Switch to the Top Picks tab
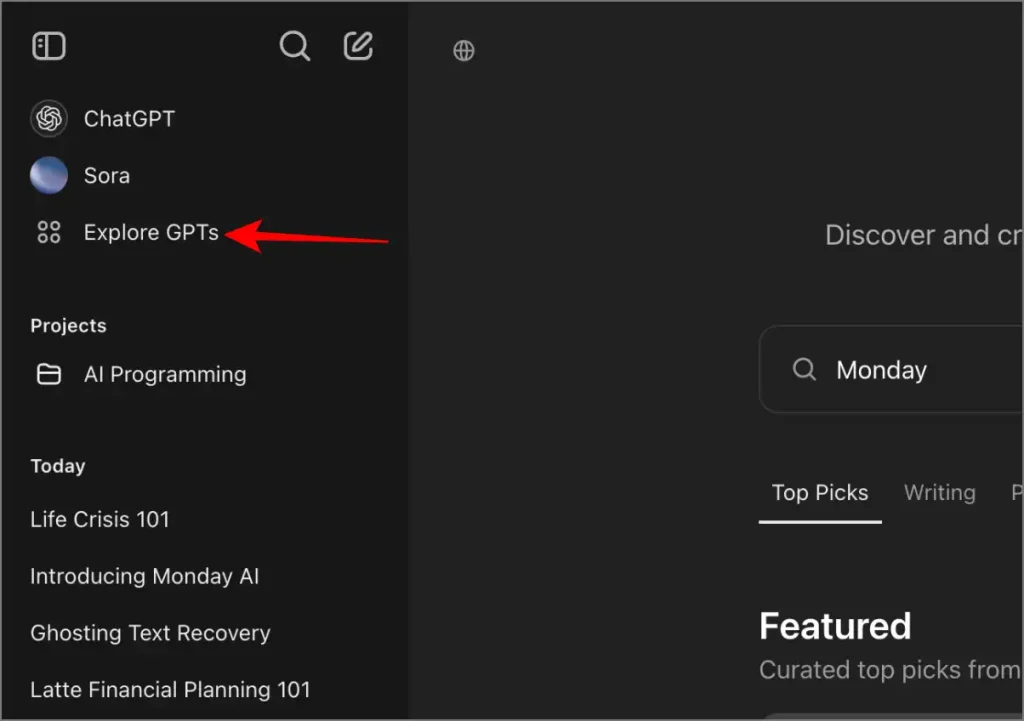The width and height of the screenshot is (1024, 721). 820,493
